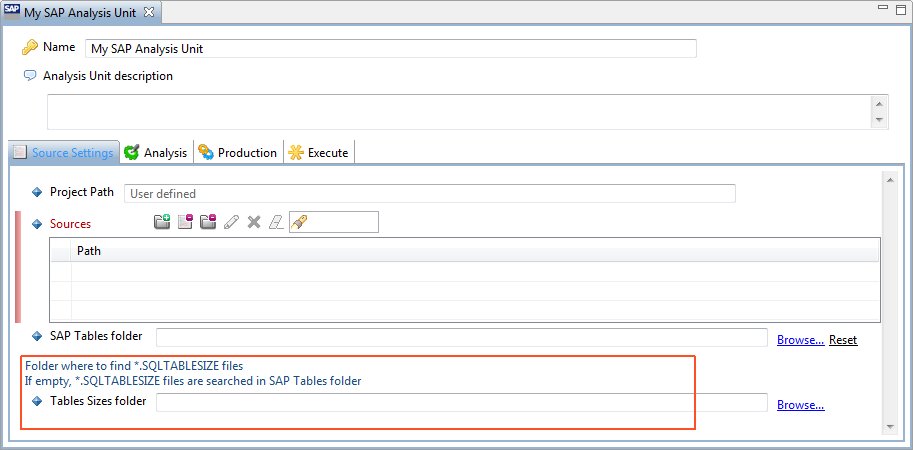This screenshot has width=913, height=450.
Task: Click the settings panel scroll up arrow
Action: 890,180
